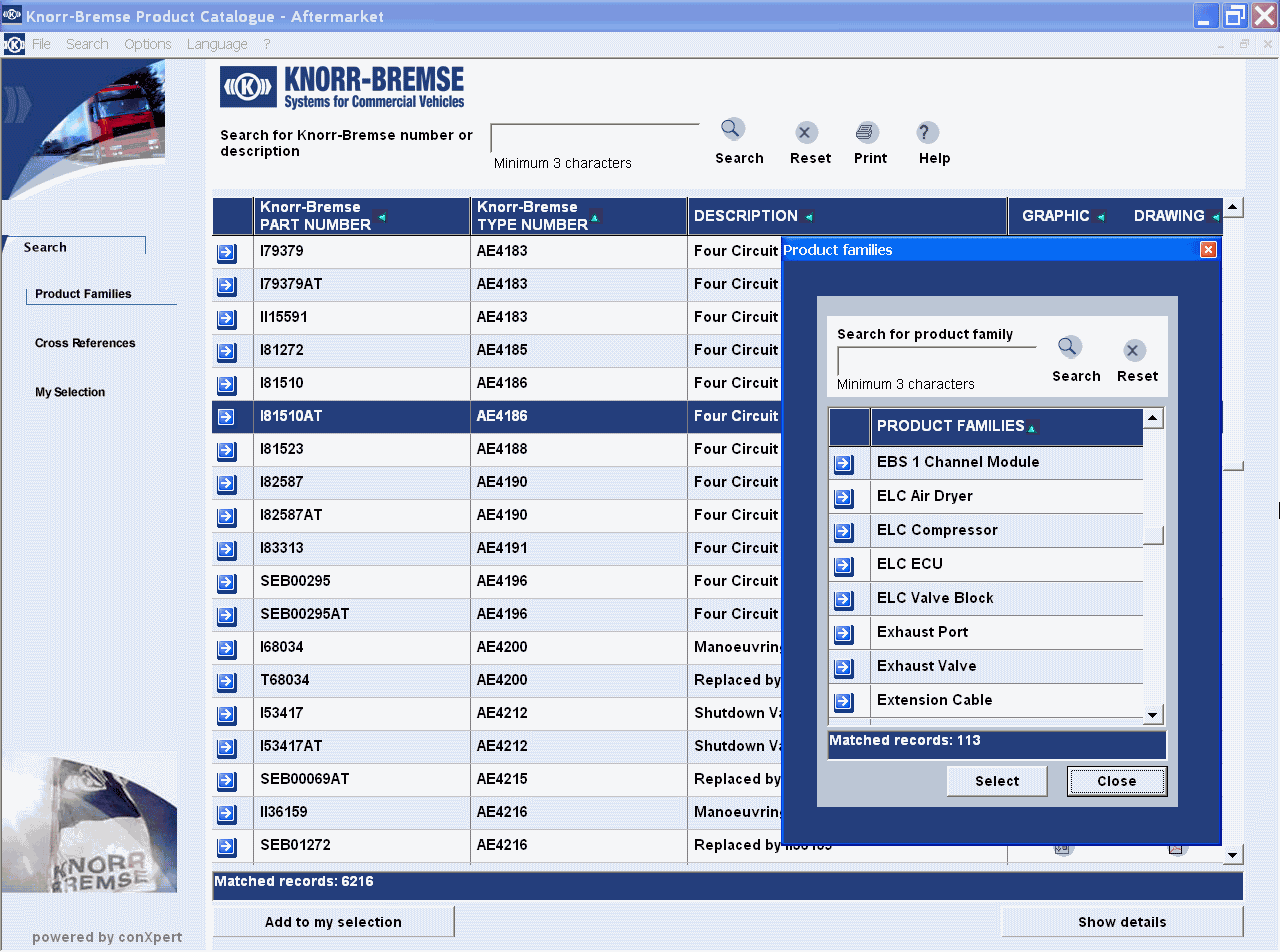Sort by DESCRIPTION column header
Viewport: 1280px width, 952px height.
[x=847, y=216]
